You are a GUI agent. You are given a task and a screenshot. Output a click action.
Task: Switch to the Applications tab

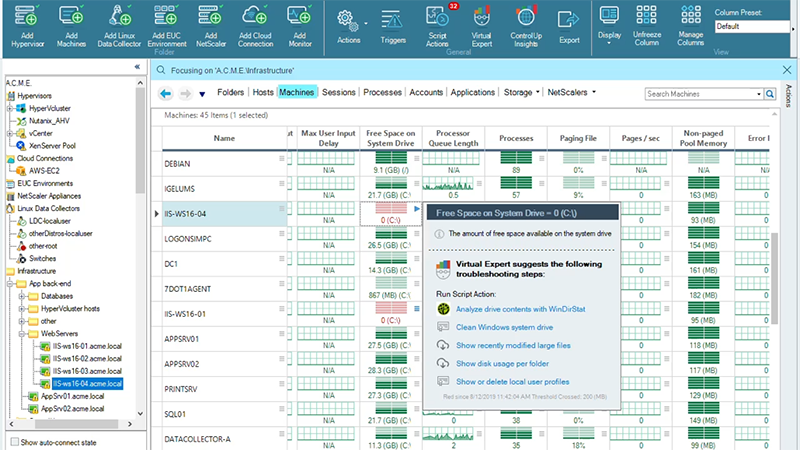472,92
